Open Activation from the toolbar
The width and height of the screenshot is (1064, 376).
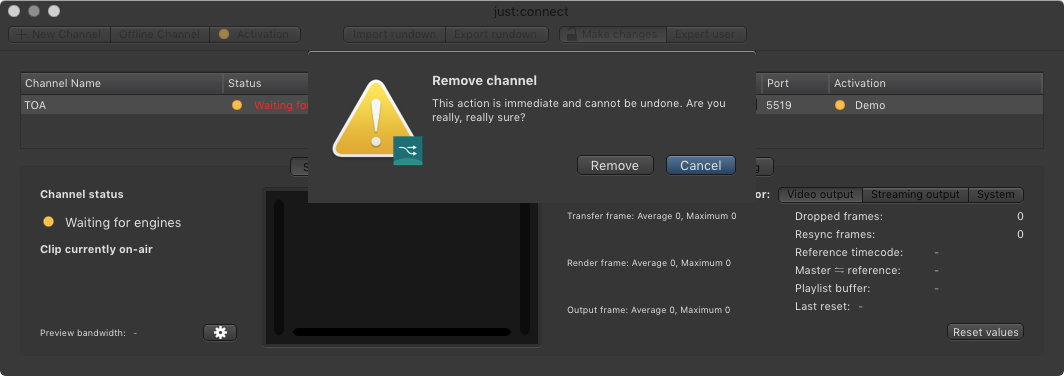coord(254,34)
